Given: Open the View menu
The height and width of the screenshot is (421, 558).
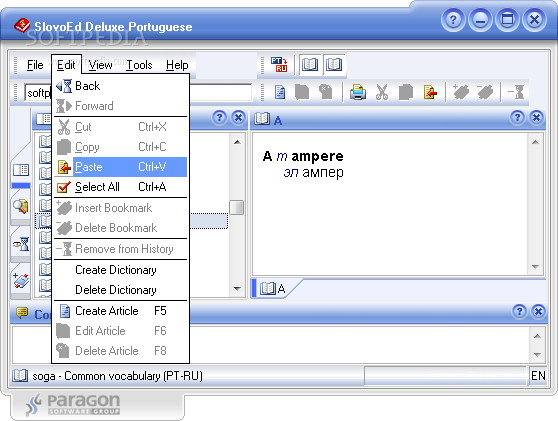Looking at the screenshot, I should [100, 65].
